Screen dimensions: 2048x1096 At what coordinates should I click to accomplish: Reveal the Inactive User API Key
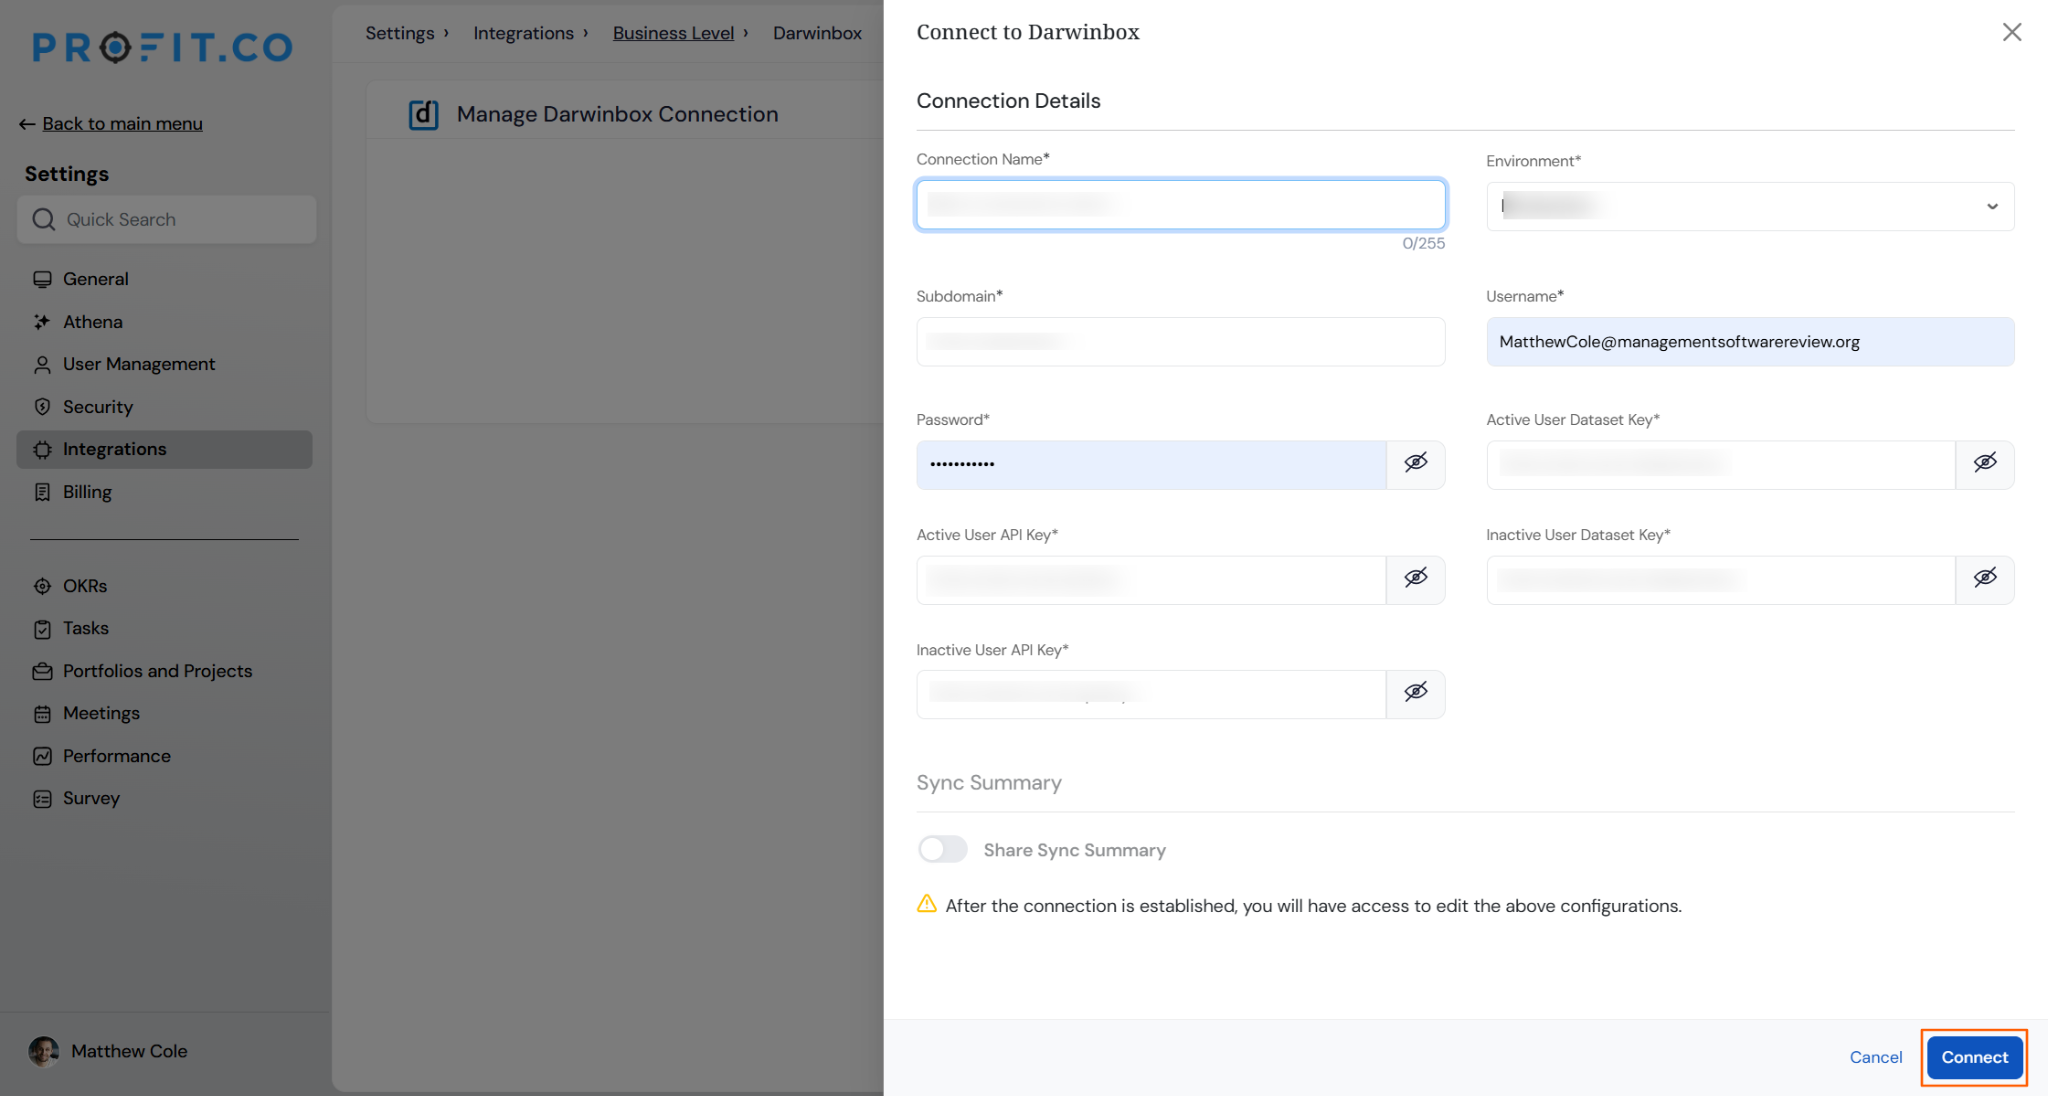pos(1415,693)
